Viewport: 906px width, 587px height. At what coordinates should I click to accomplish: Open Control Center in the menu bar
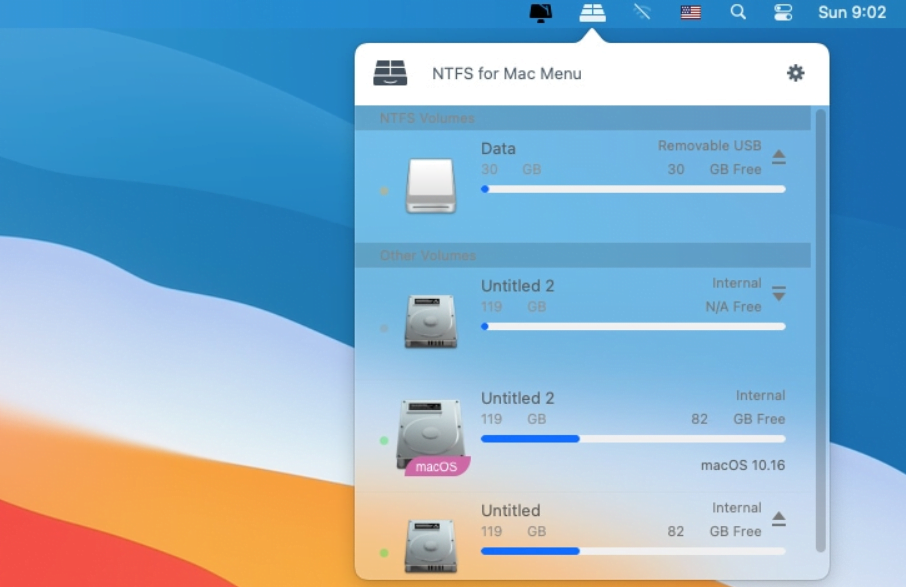click(783, 12)
